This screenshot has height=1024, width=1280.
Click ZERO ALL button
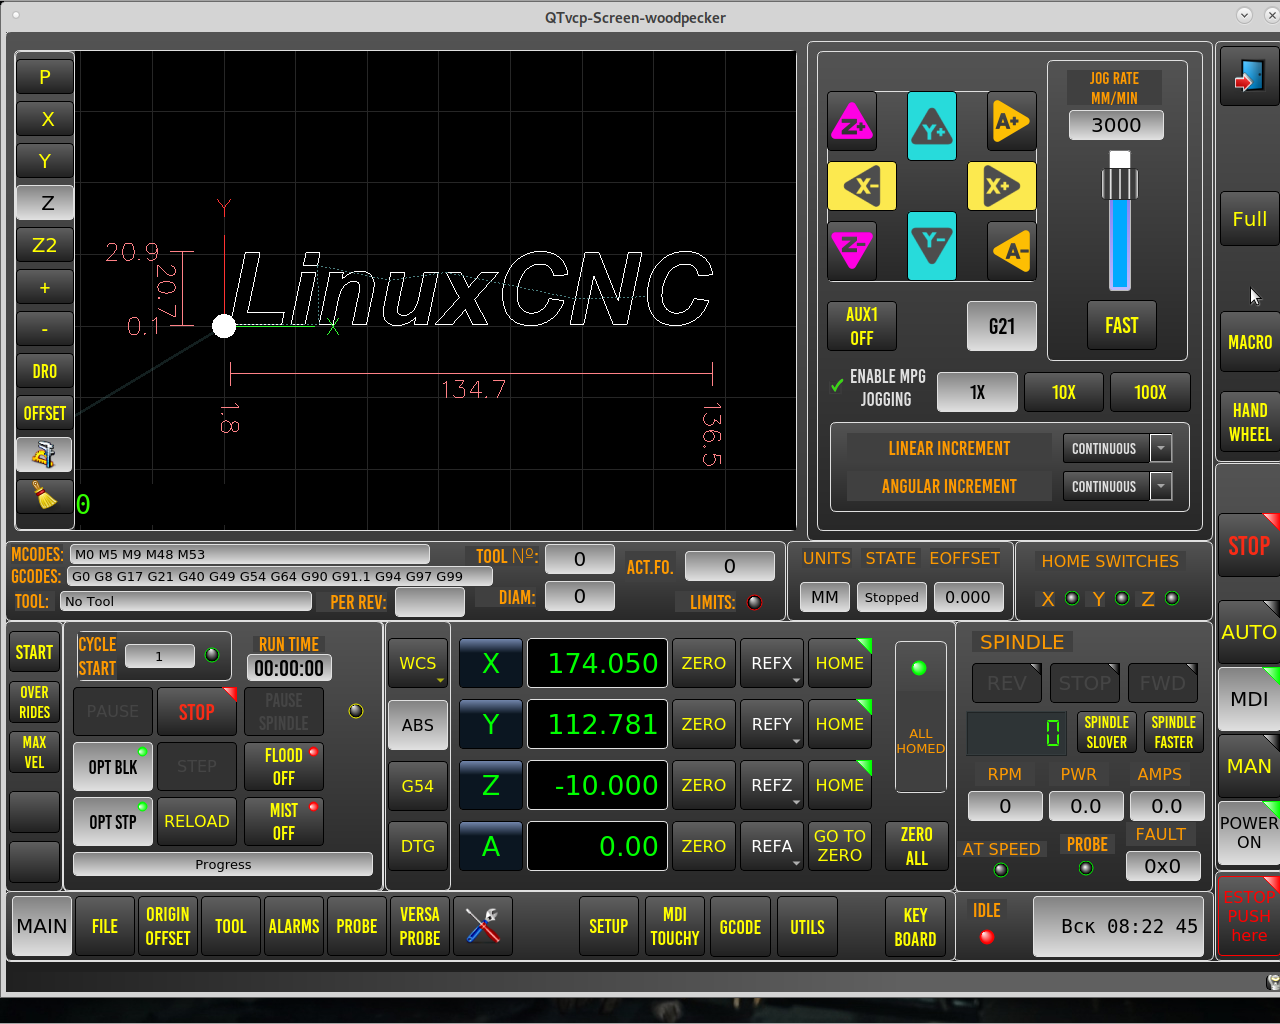click(x=917, y=846)
